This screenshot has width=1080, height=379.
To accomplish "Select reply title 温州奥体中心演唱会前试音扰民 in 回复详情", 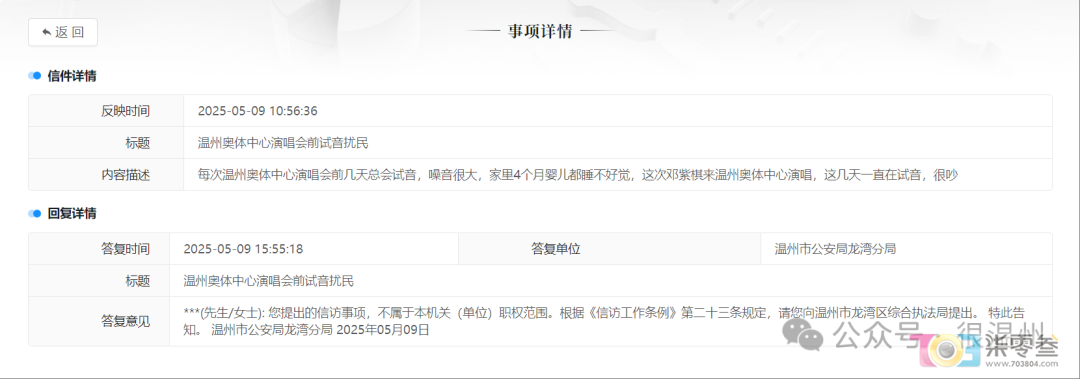I will tap(269, 280).
